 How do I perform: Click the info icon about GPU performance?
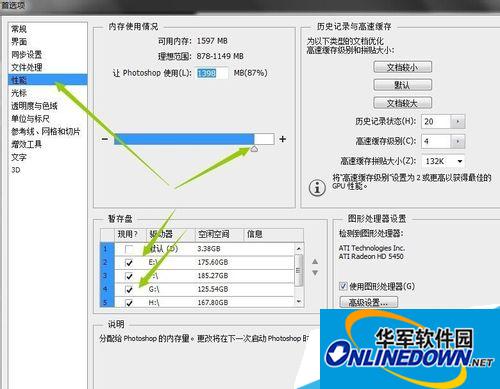317,188
